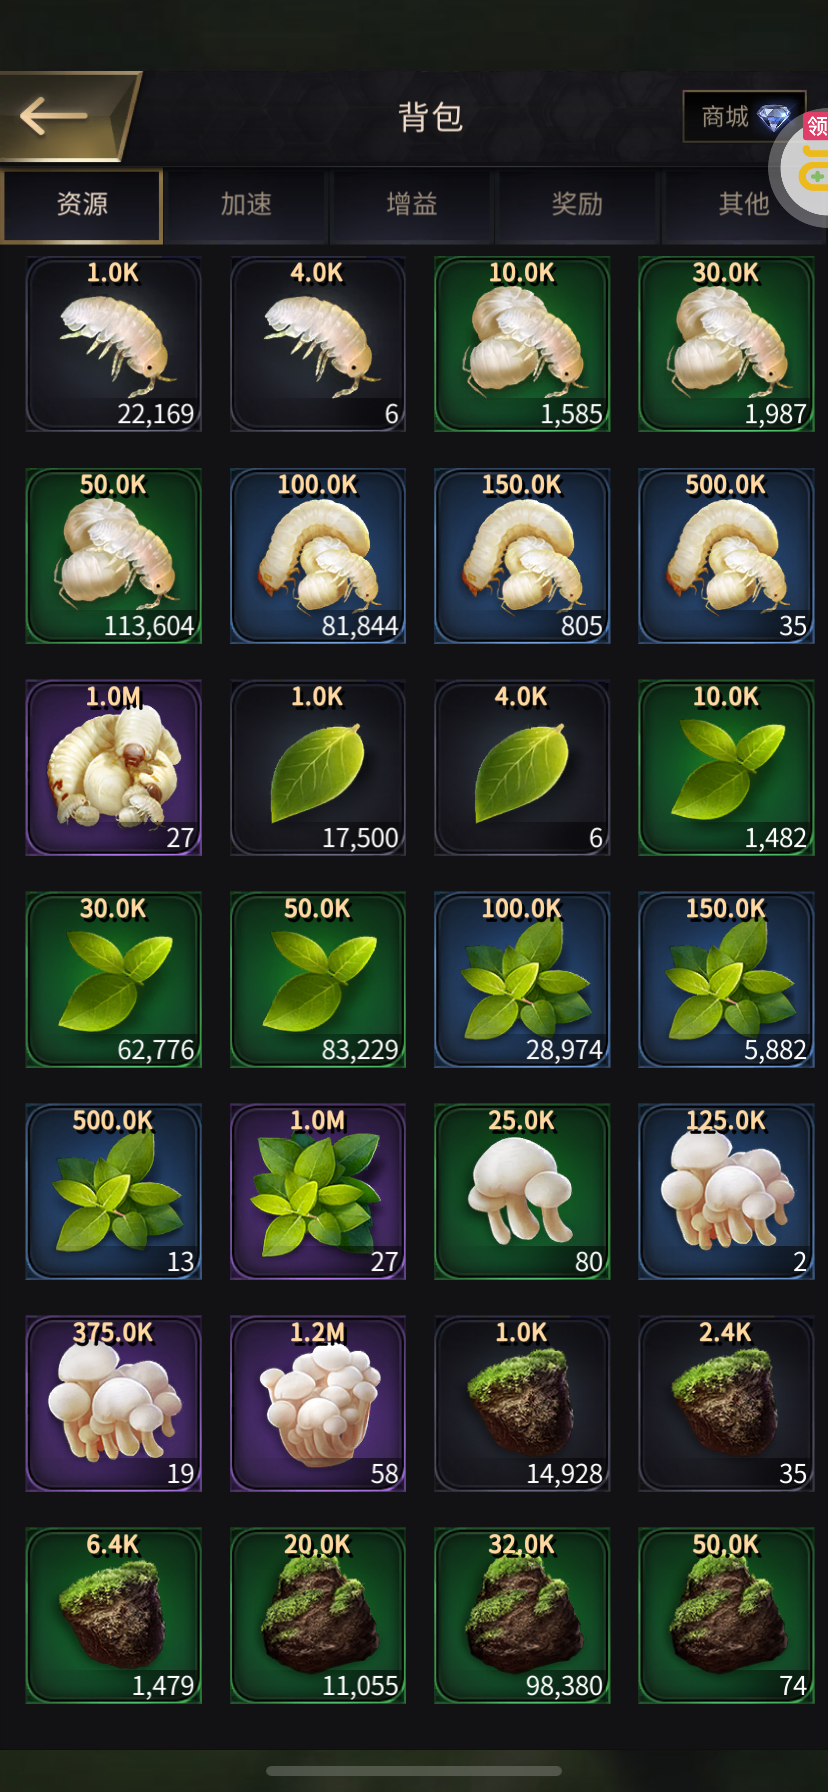Viewport: 828px width, 1792px height.
Task: Tap the 375.0K purple mushroom item
Action: pyautogui.click(x=113, y=1404)
